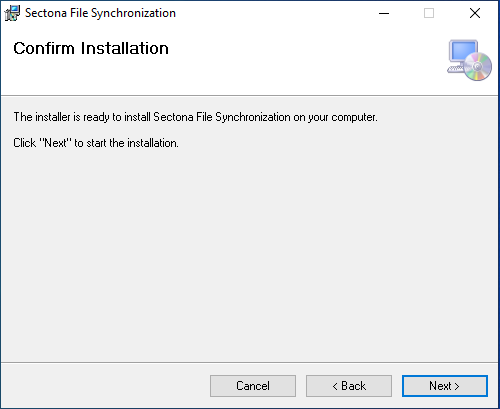The height and width of the screenshot is (409, 500).
Task: Click 'on your computer' in the ready message
Action: coord(335,117)
